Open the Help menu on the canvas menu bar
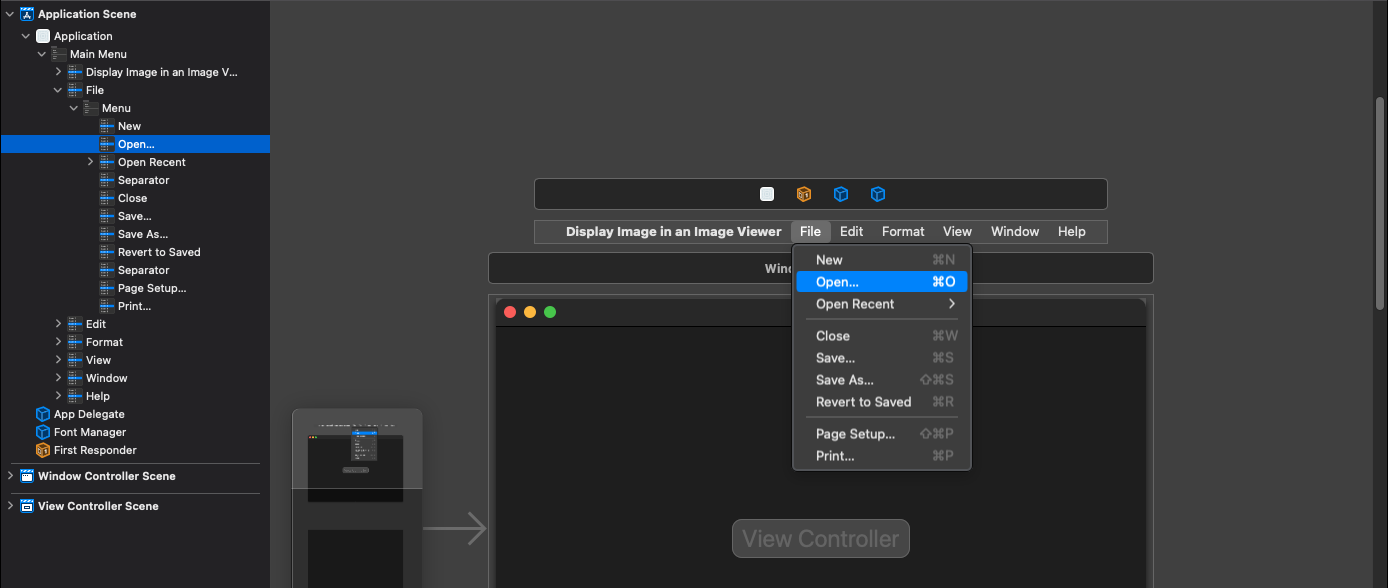Viewport: 1388px width, 588px height. tap(1071, 231)
